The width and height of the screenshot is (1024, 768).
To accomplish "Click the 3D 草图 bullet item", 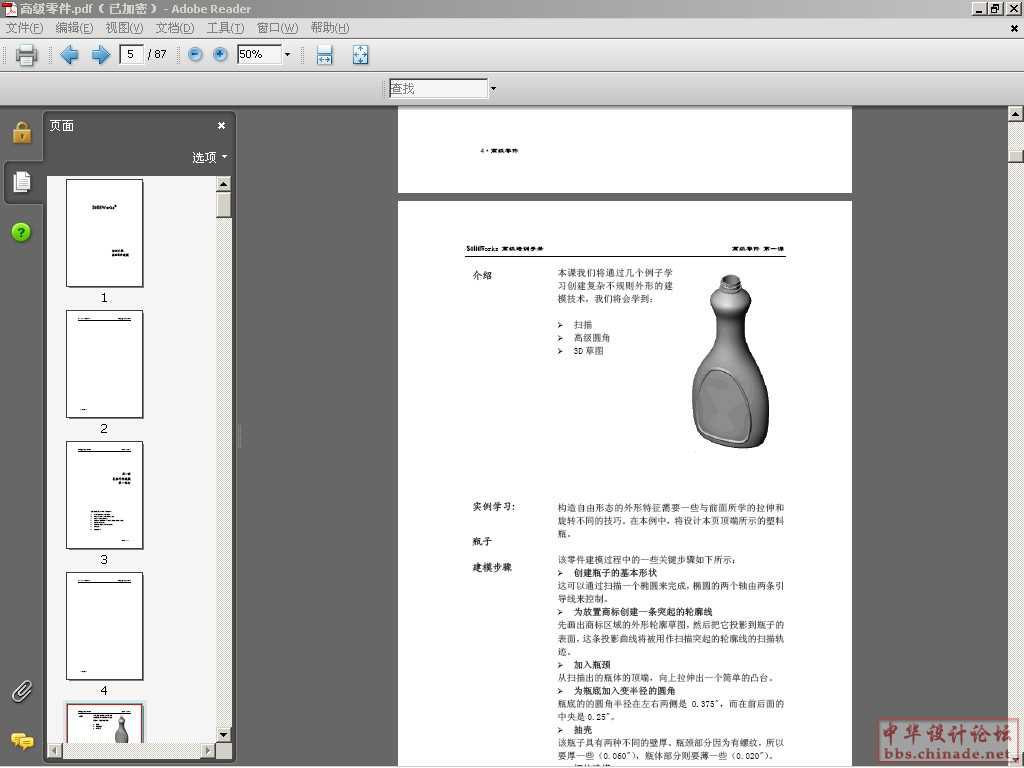I will tap(588, 351).
